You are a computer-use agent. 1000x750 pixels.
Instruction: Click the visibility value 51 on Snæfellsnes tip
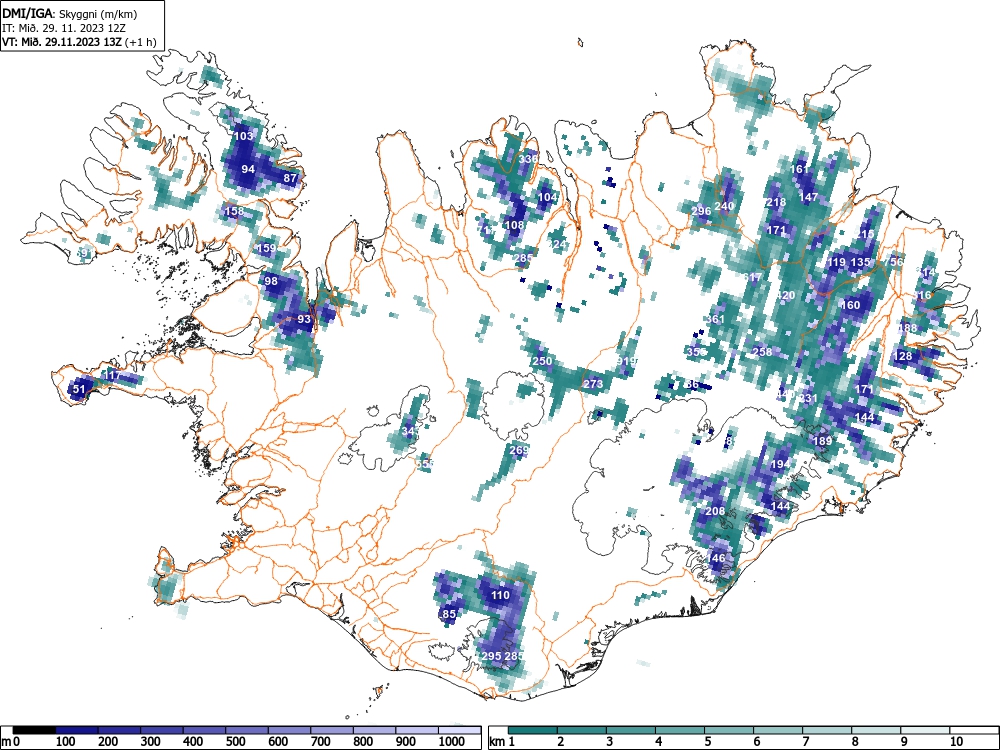[79, 389]
